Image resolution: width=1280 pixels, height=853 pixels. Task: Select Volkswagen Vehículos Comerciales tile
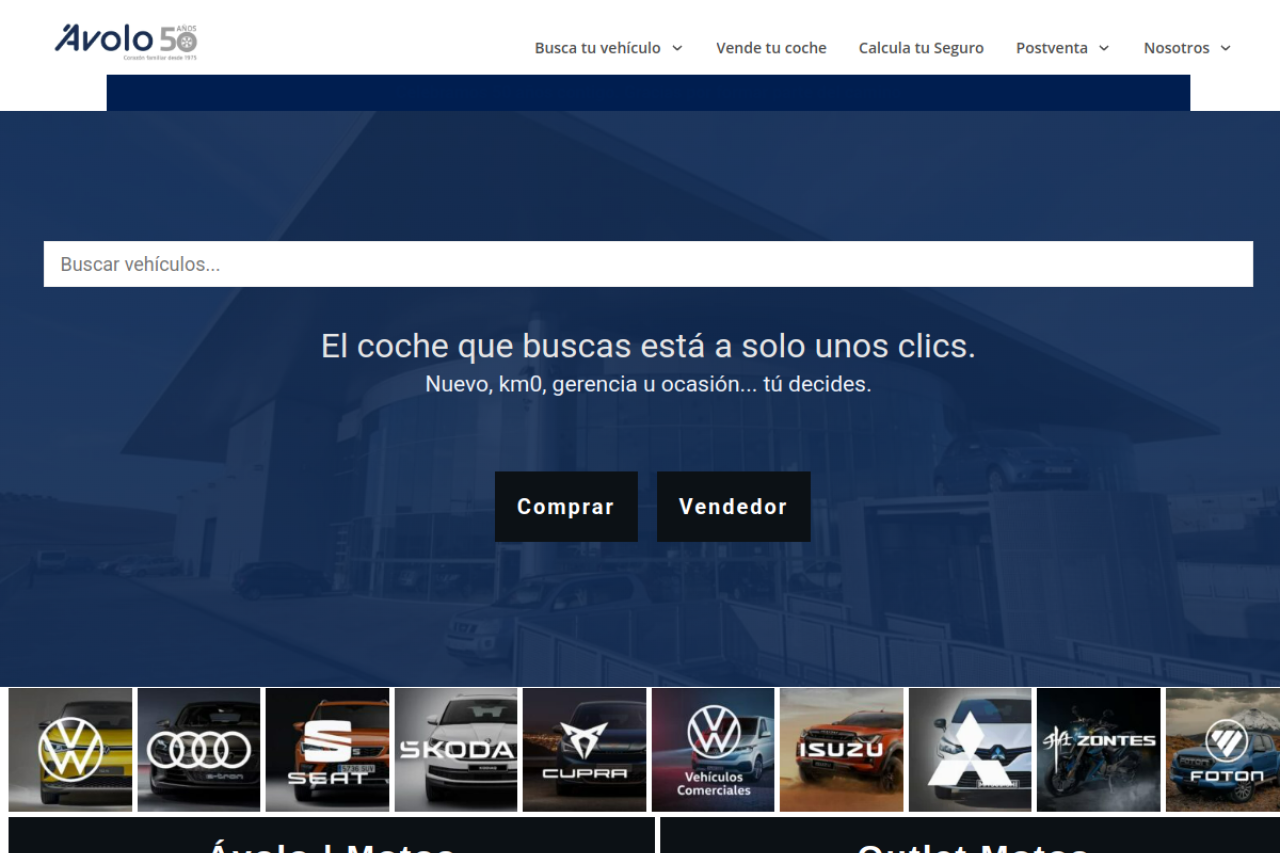coord(713,749)
